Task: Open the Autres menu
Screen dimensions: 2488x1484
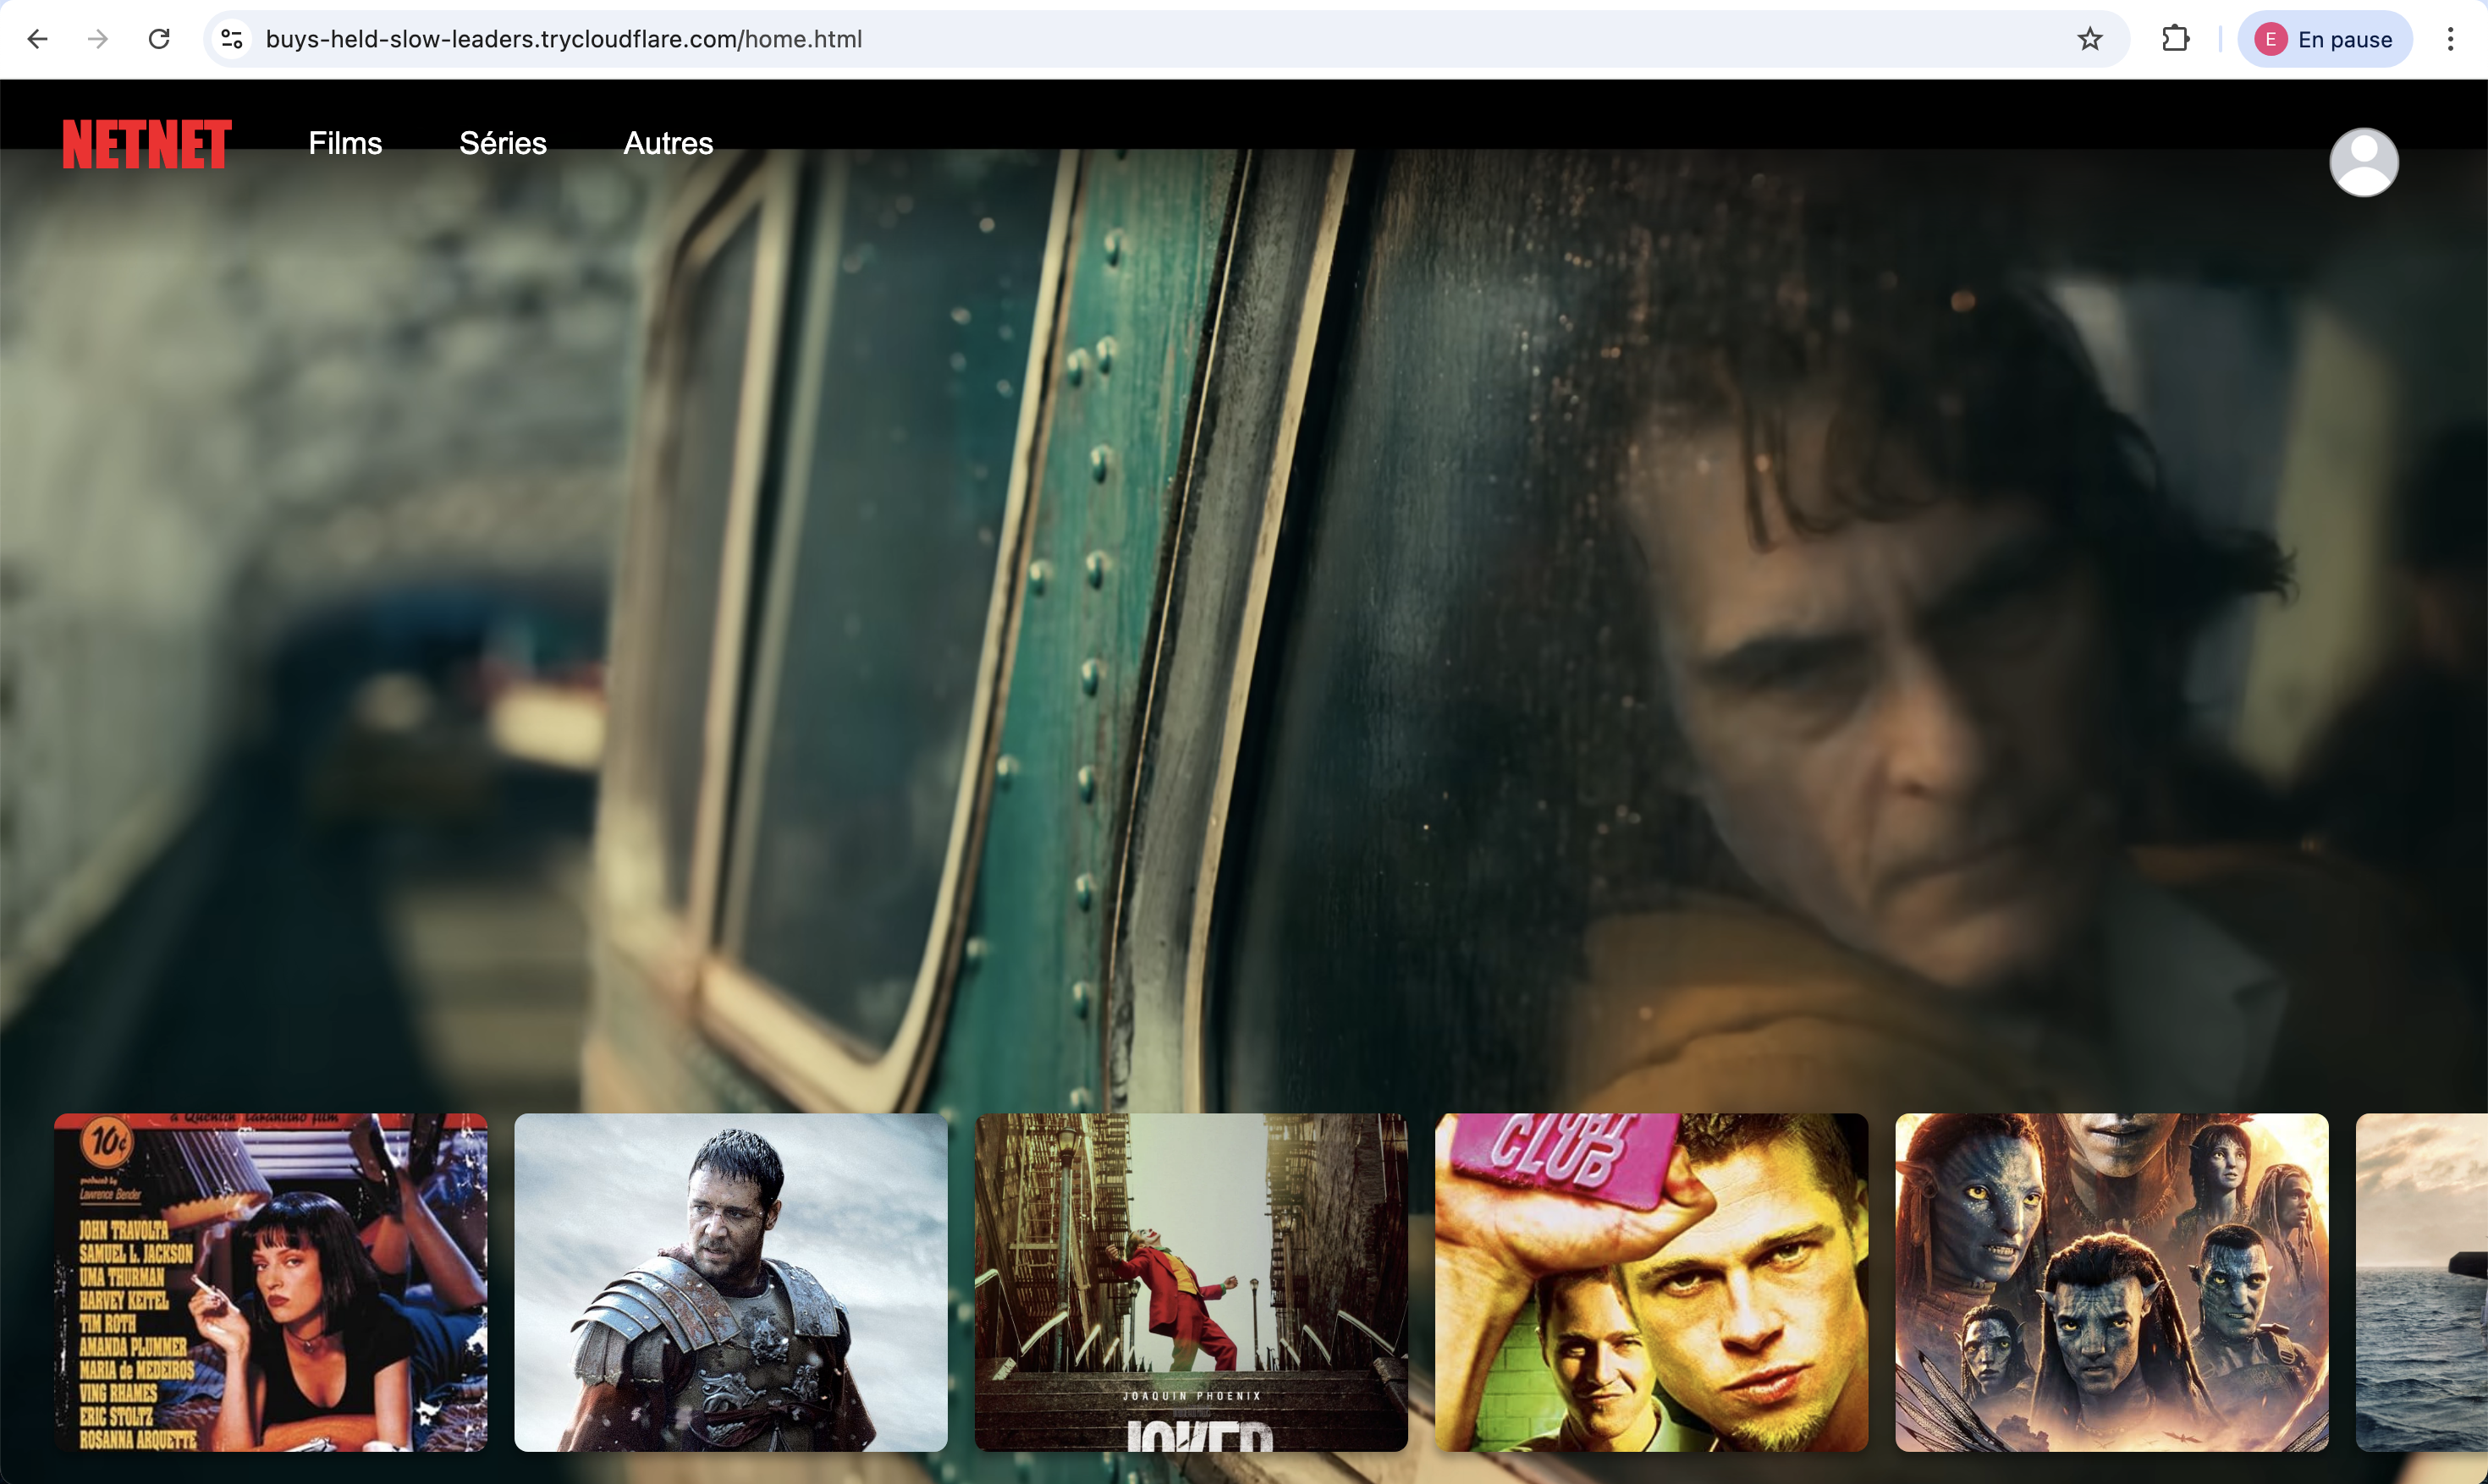Action: pos(668,143)
